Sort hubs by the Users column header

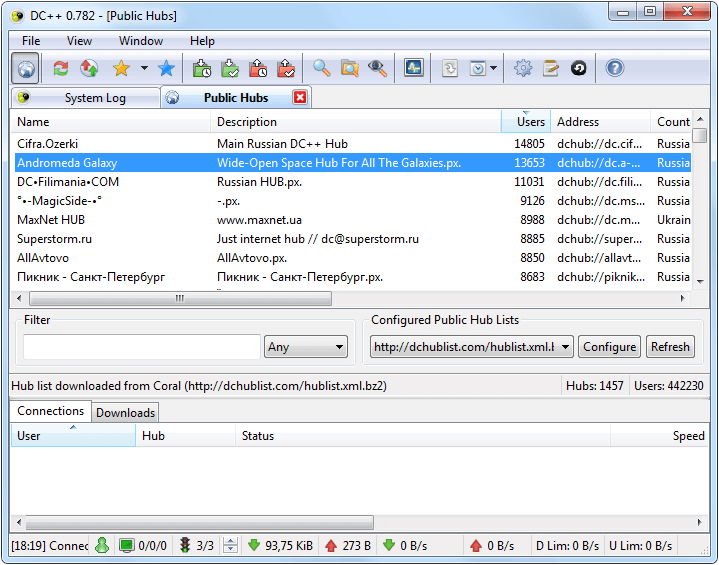tap(526, 122)
